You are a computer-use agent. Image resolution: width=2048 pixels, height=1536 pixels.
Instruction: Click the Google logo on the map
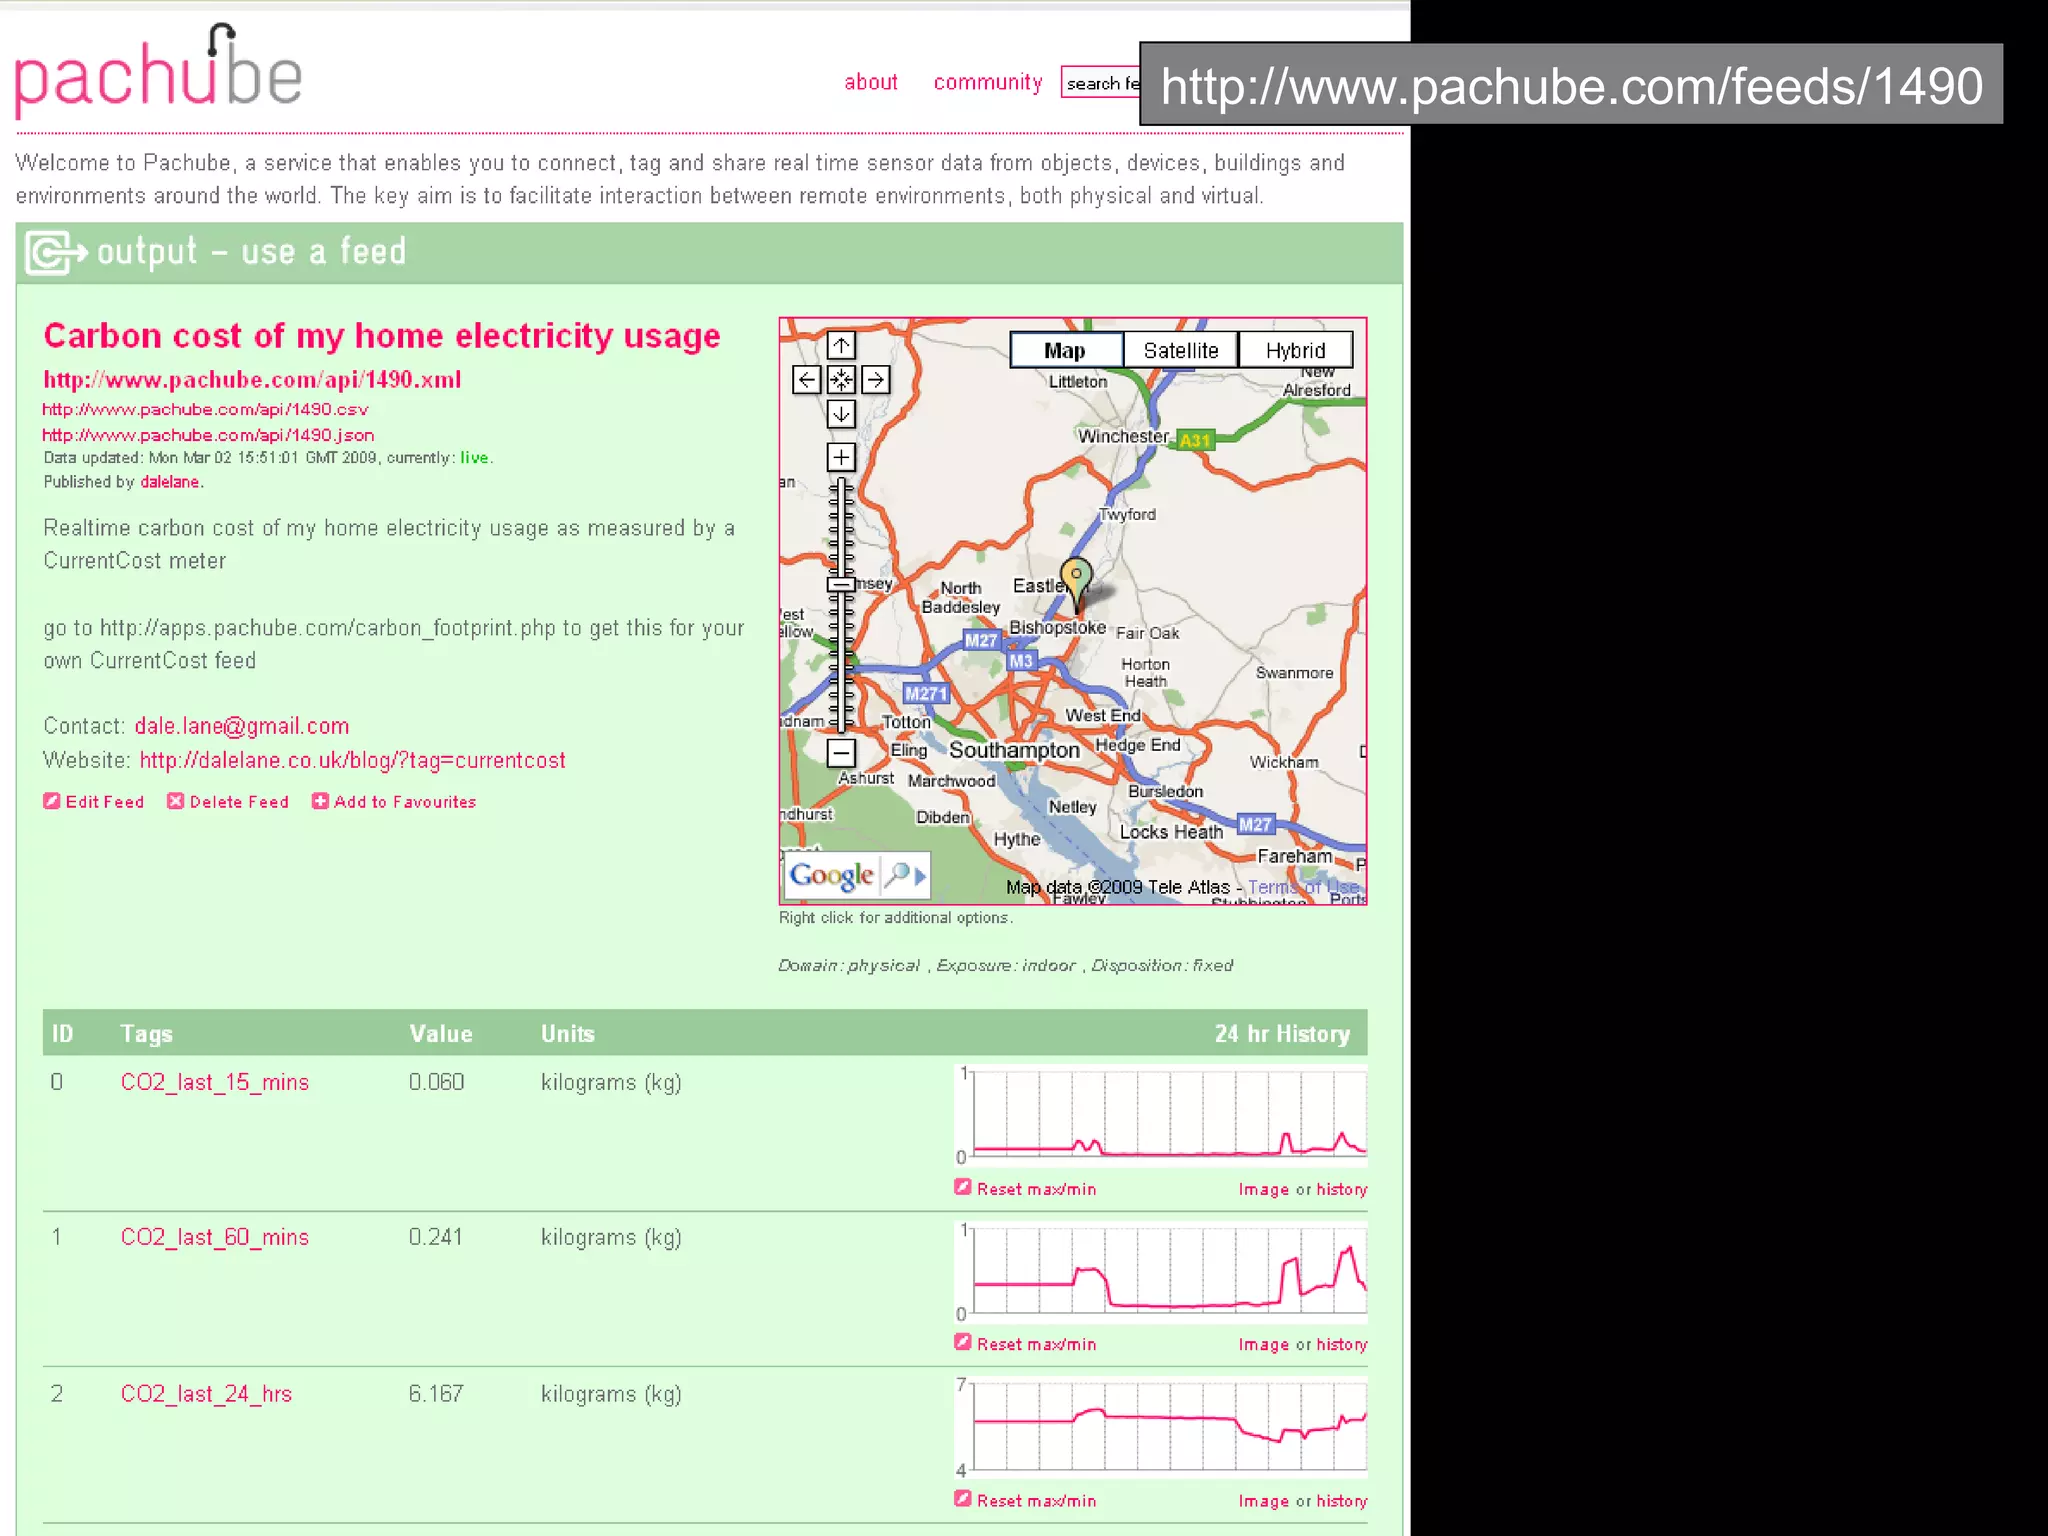[x=832, y=876]
